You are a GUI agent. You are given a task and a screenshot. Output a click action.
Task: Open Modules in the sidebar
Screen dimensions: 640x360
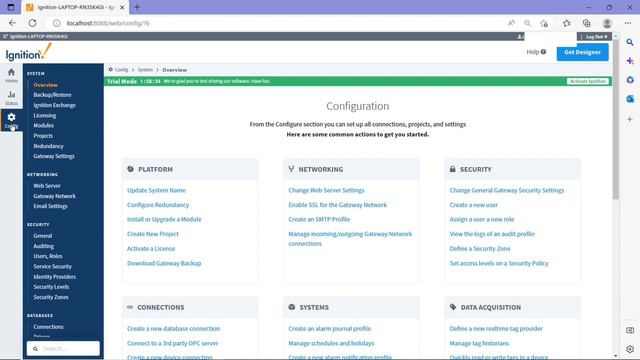pyautogui.click(x=43, y=125)
